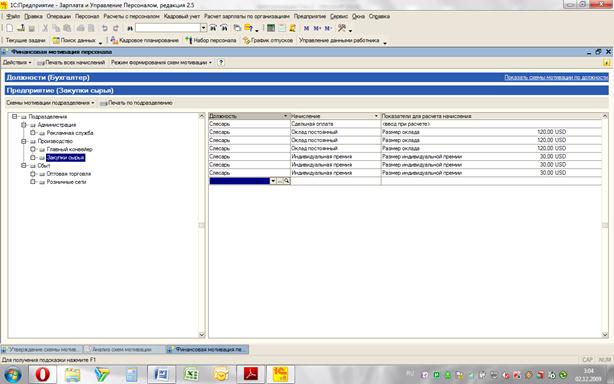Click the help question mark button
The height and width of the screenshot is (384, 614).
point(221,63)
